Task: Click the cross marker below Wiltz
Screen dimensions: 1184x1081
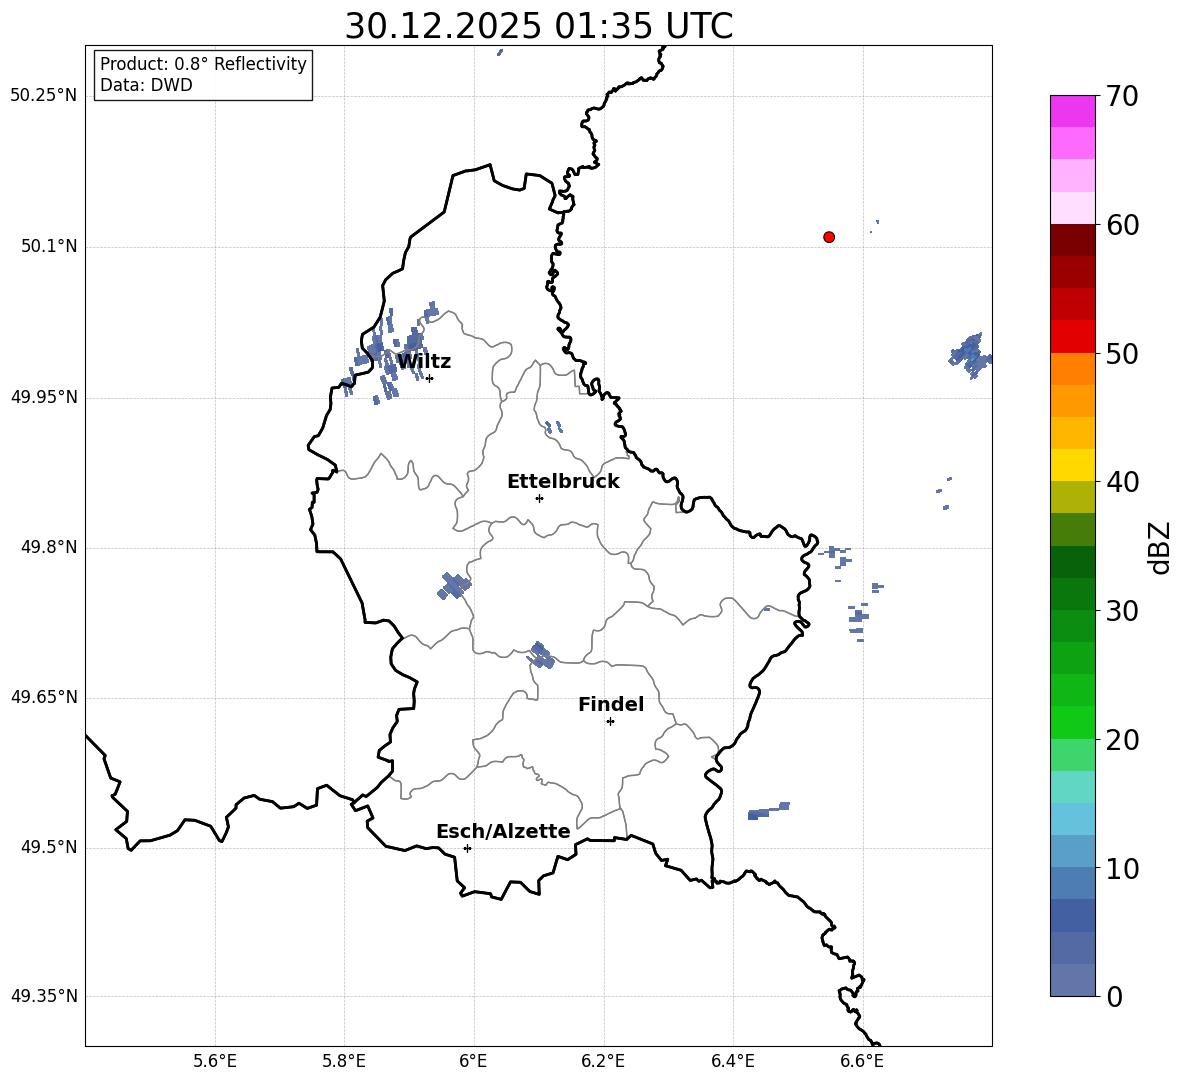Action: click(430, 378)
